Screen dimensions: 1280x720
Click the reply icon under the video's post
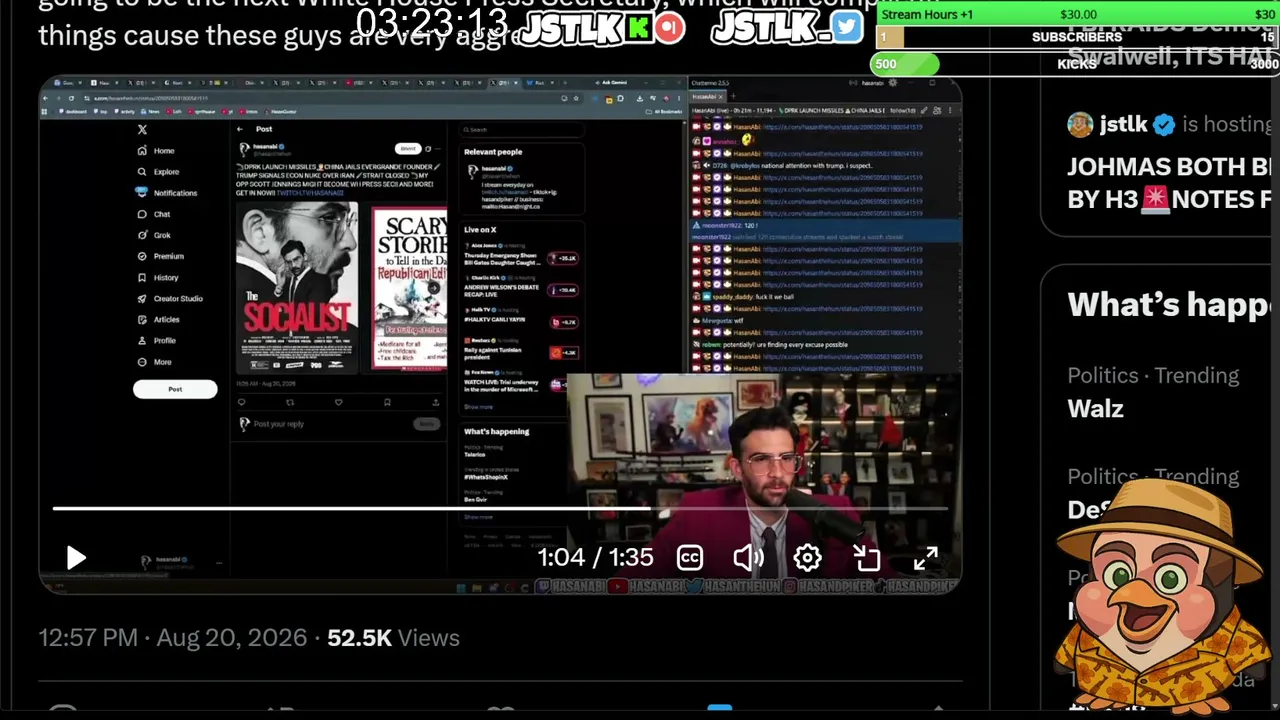241,402
